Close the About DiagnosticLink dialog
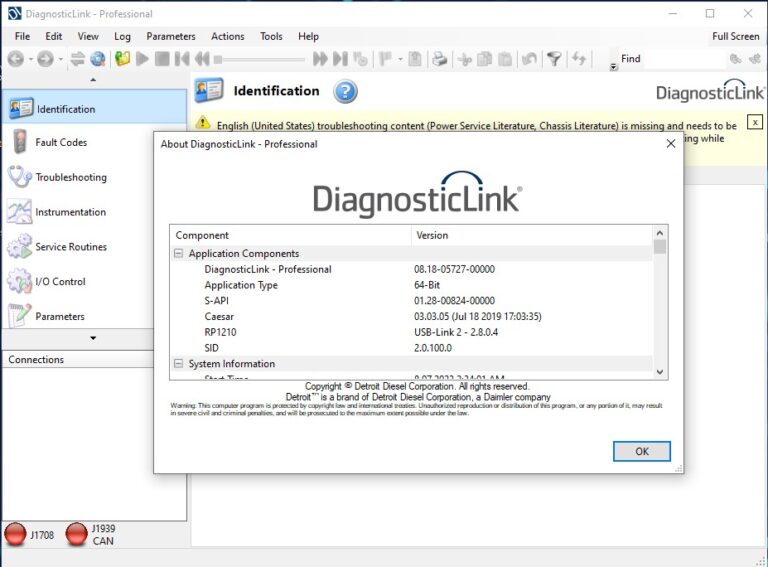The width and height of the screenshot is (768, 567). pyautogui.click(x=671, y=143)
